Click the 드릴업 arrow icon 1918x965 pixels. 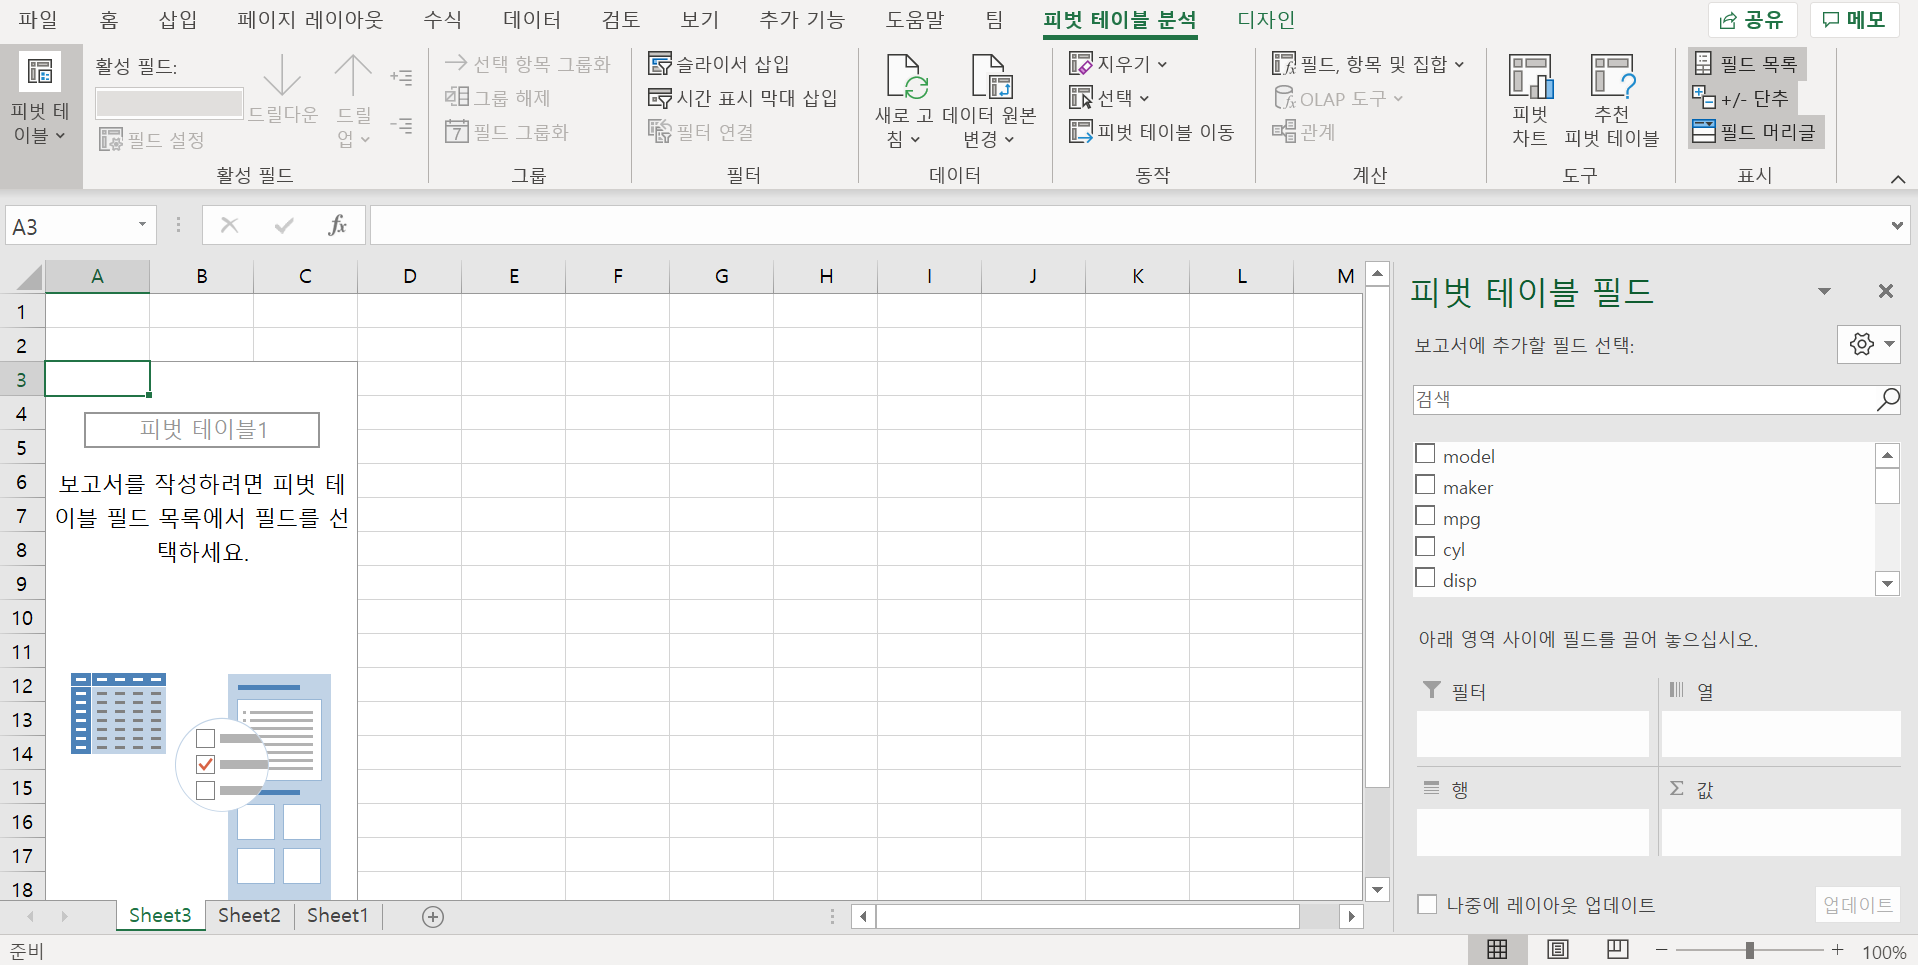point(352,76)
